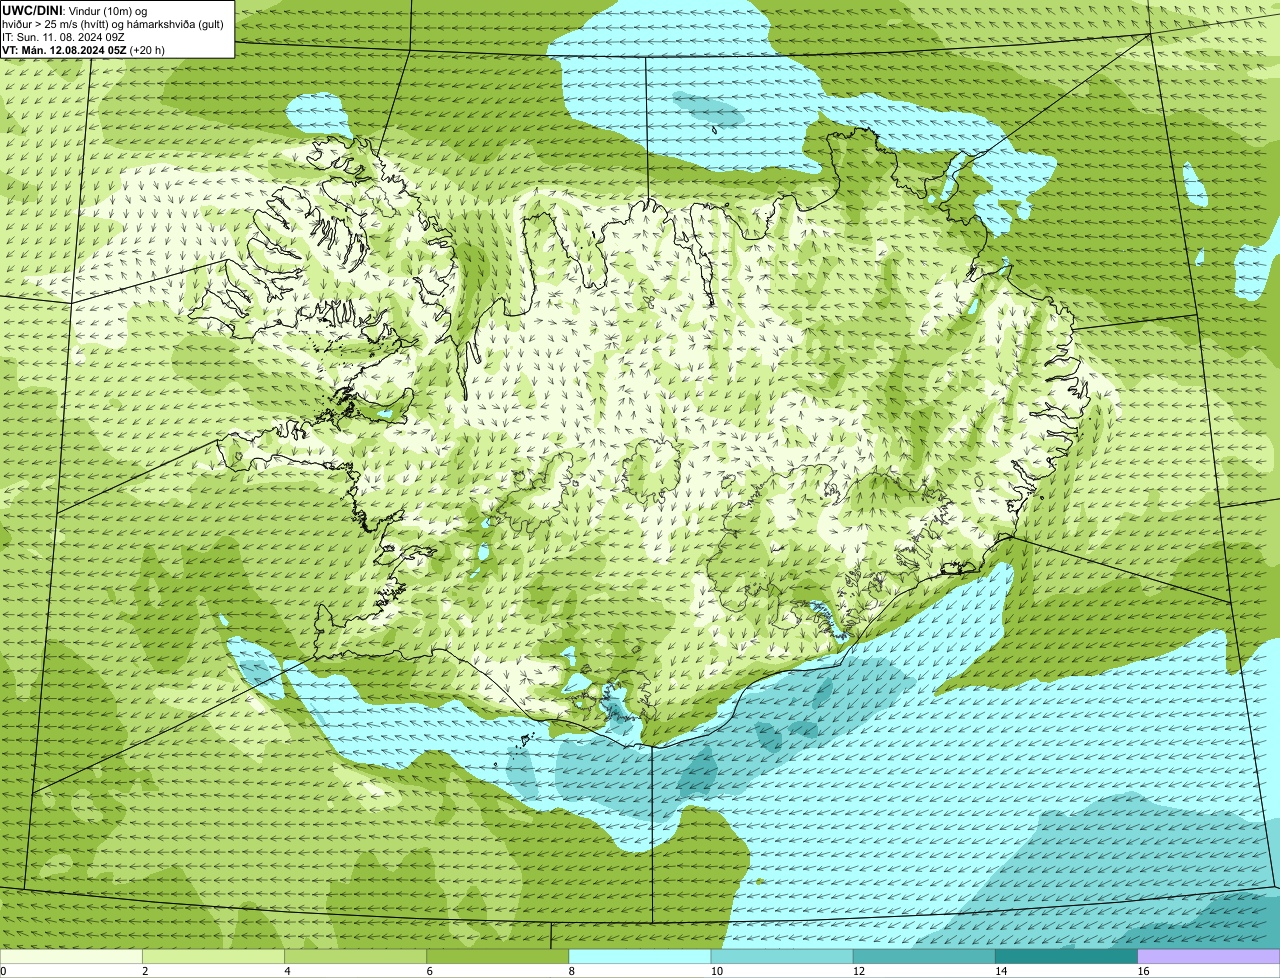Select the 2–4 m/s light yellow-green legend segment
1280x978 pixels.
click(214, 956)
